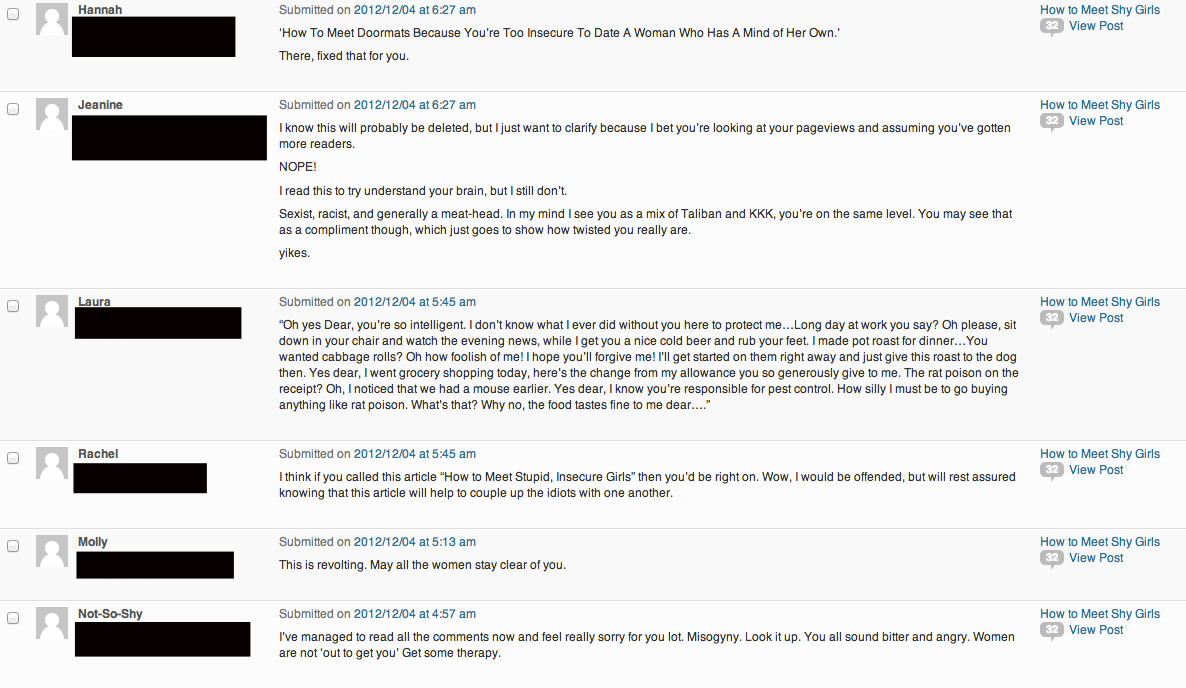Mark the checkbox next to Not-So-Shy's comment
The image size is (1186, 688).
[13, 618]
